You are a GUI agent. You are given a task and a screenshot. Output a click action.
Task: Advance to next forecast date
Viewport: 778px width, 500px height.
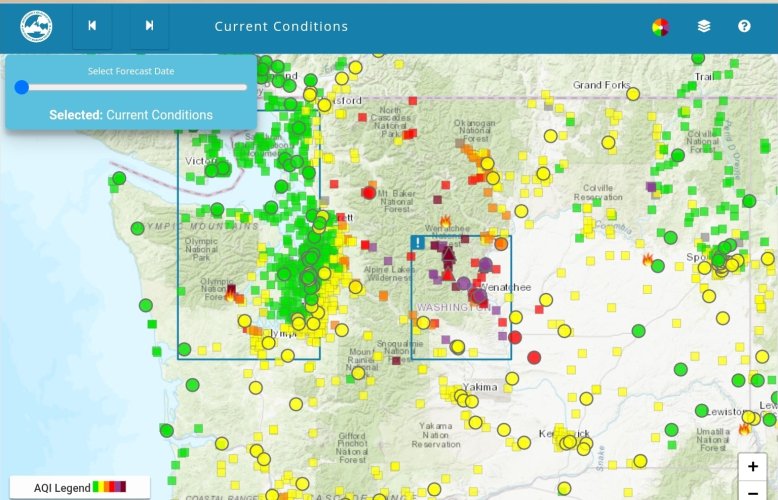[x=149, y=27]
